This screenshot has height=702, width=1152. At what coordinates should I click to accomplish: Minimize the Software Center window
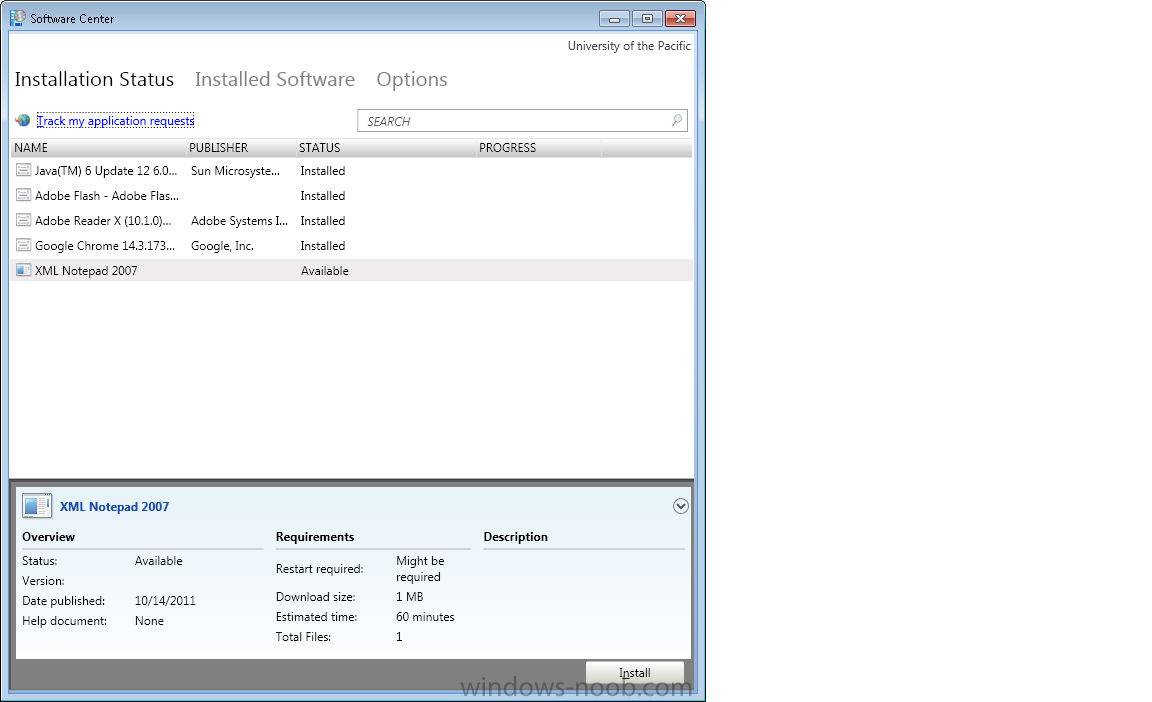tap(614, 18)
